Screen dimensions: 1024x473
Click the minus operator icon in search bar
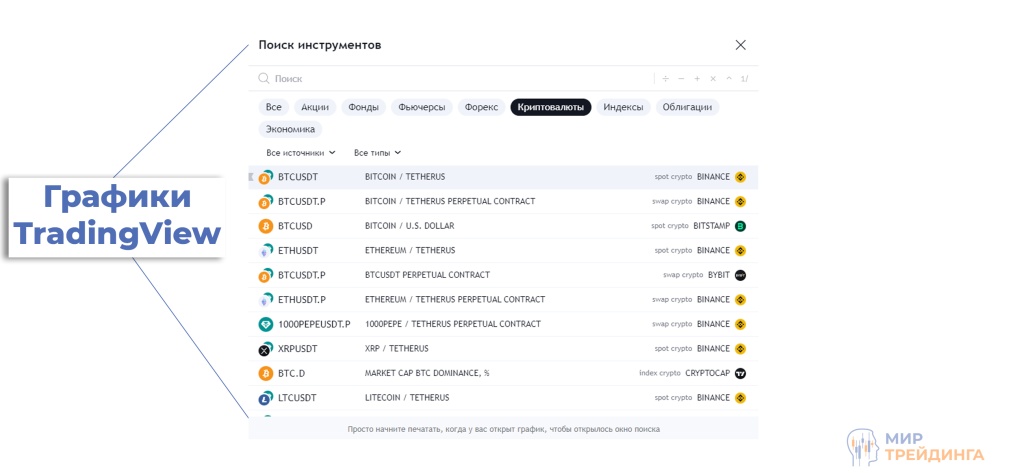coord(681,78)
